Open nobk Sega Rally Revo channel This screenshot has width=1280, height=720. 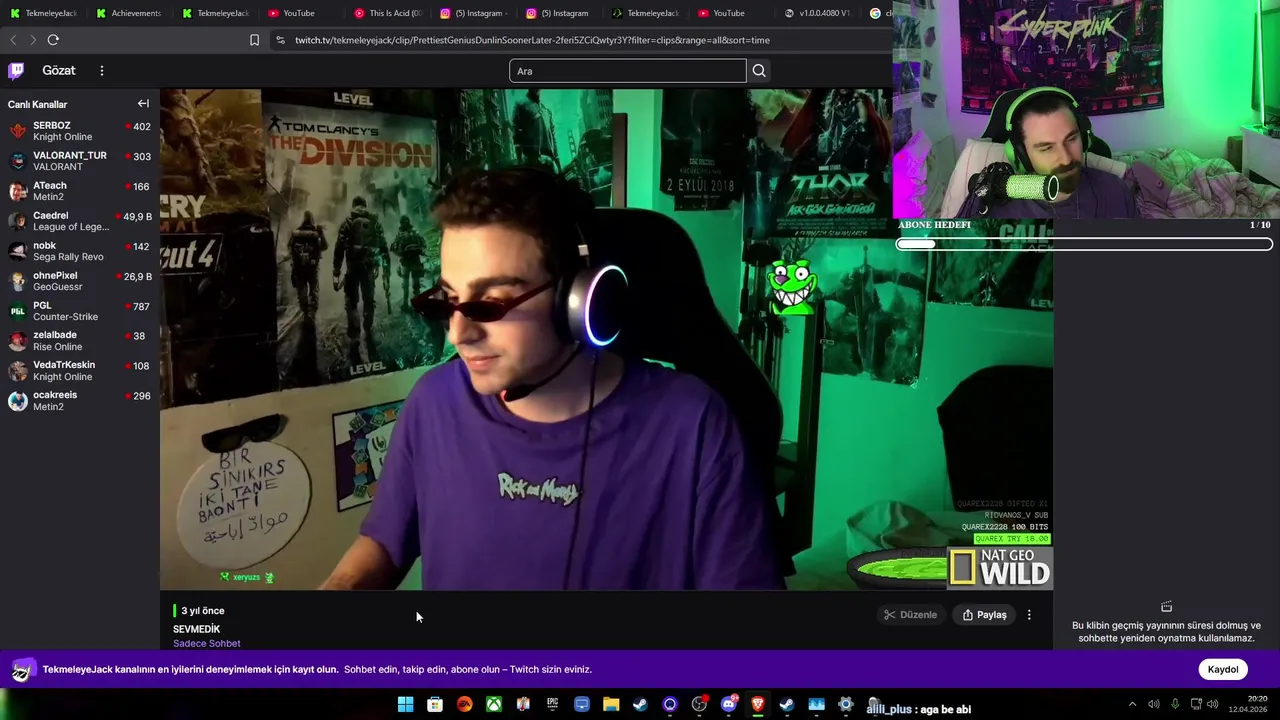80,251
